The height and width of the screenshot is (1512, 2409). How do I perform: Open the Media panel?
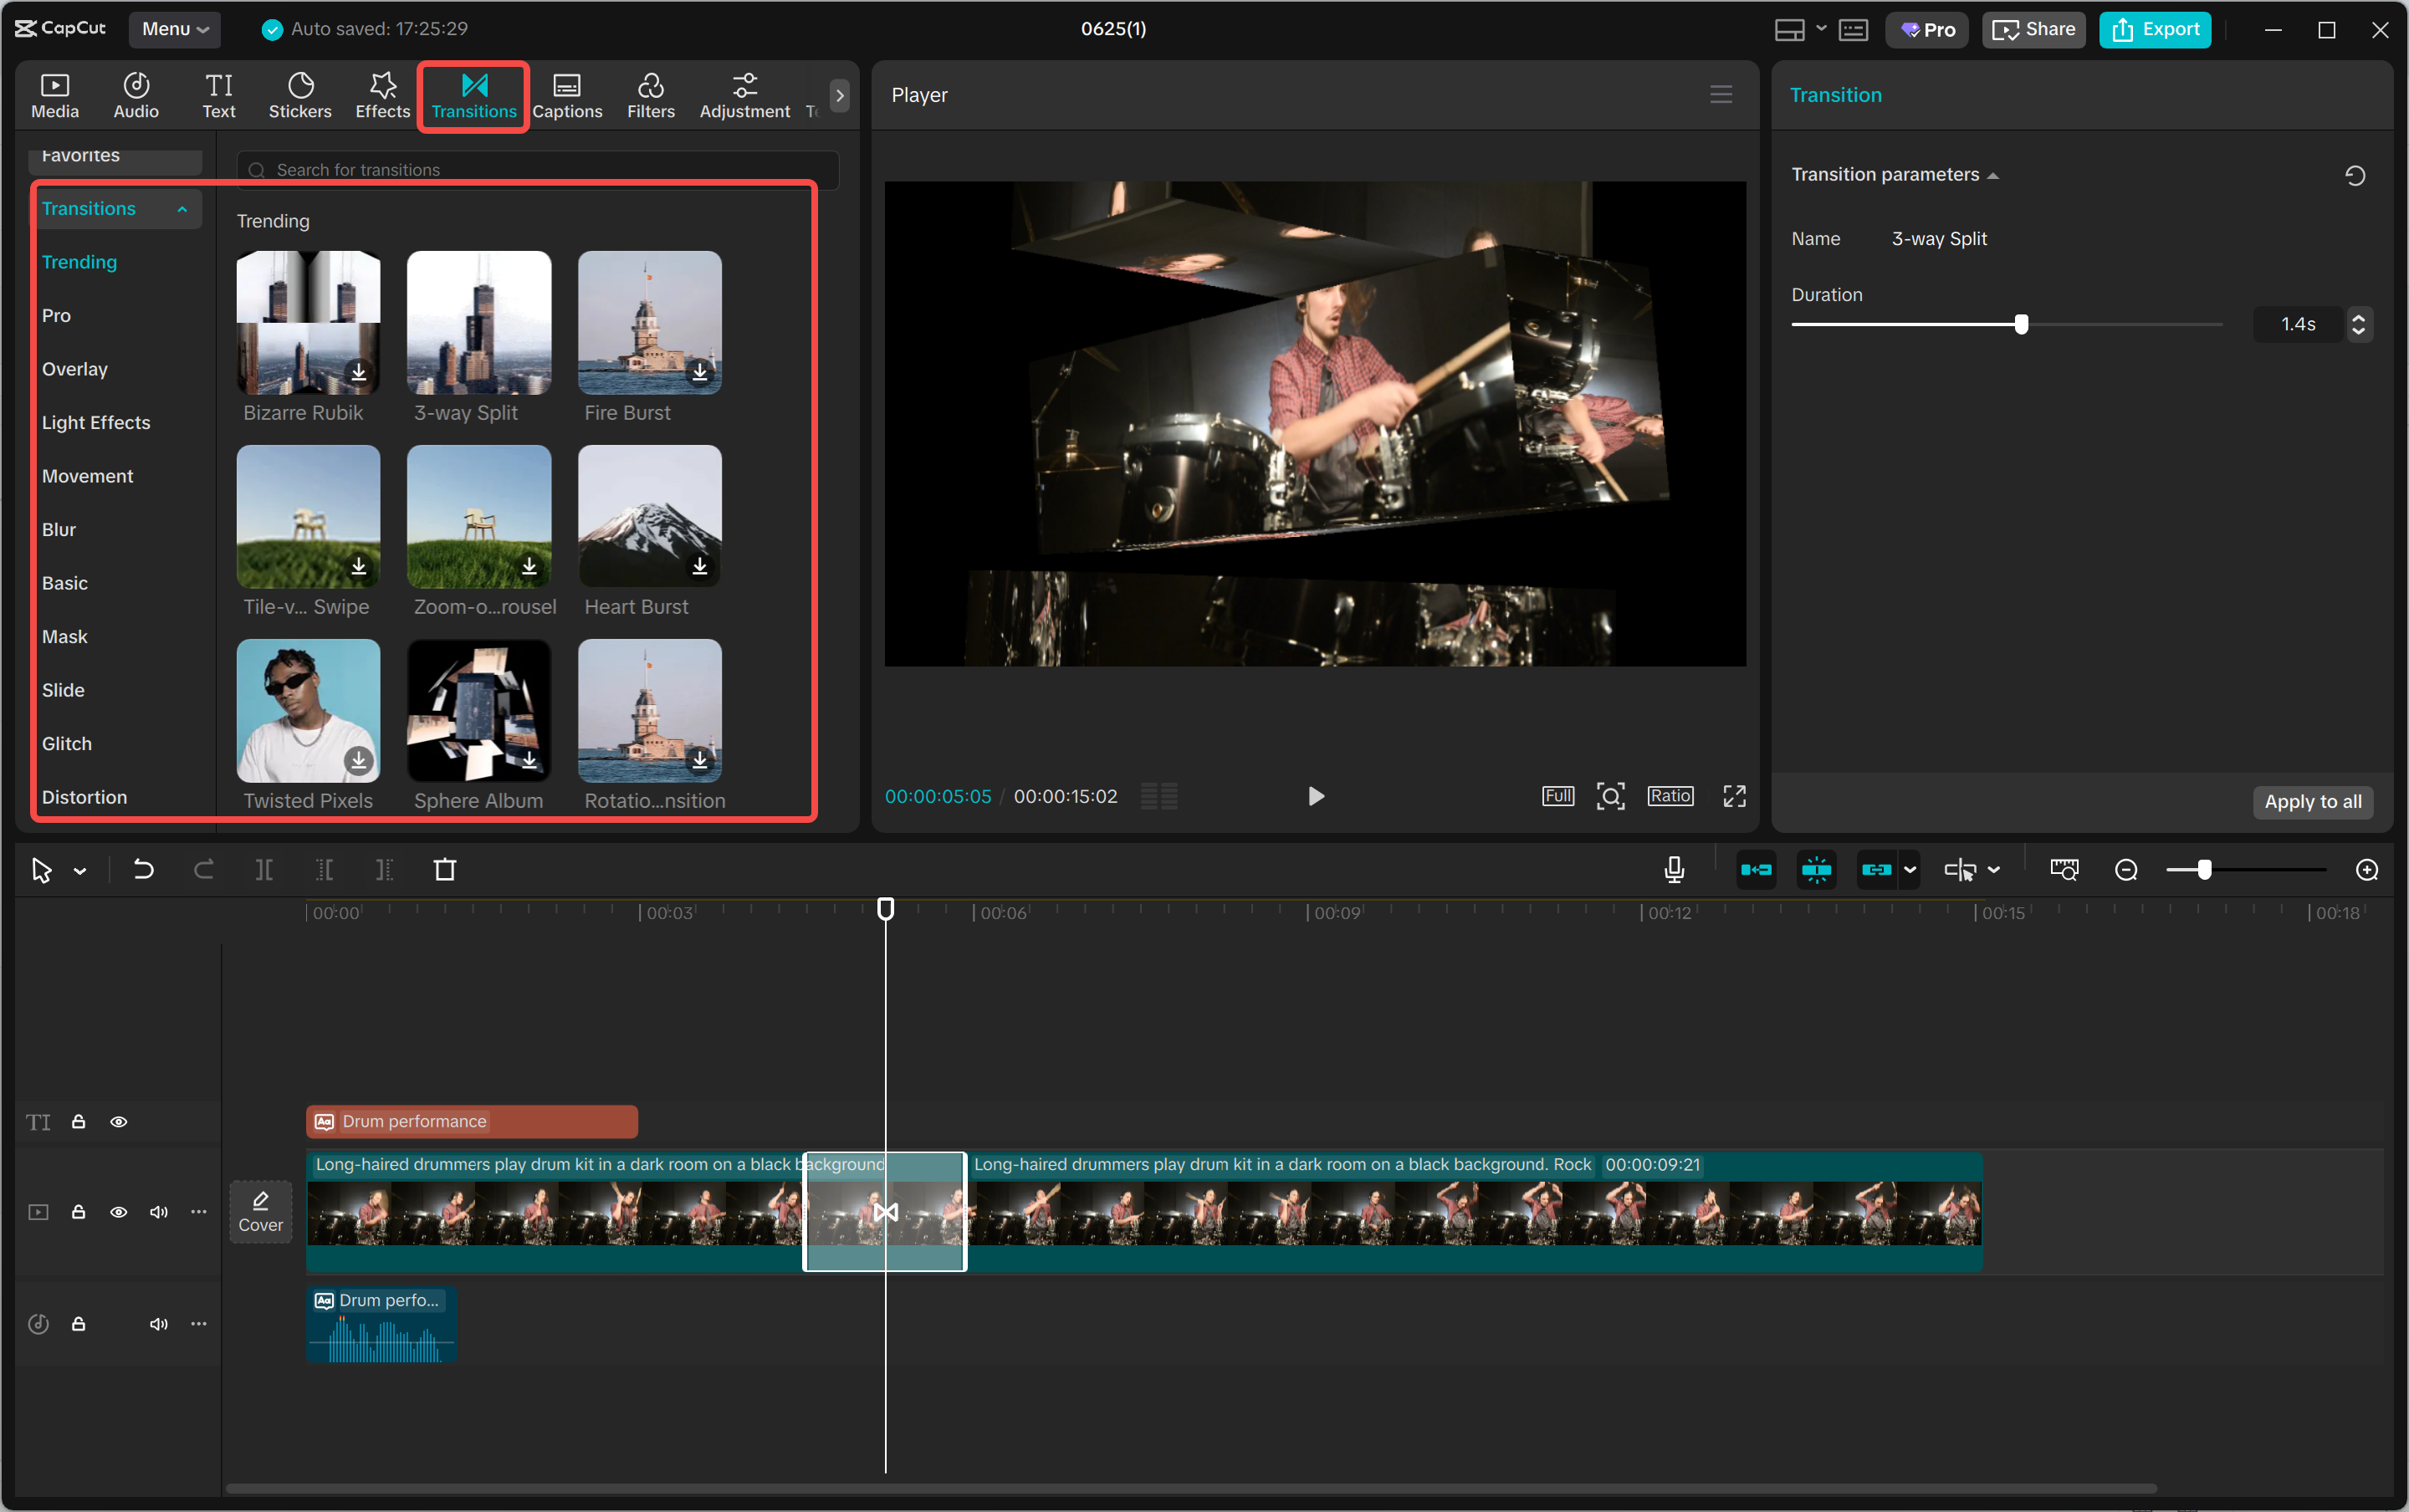[x=55, y=95]
